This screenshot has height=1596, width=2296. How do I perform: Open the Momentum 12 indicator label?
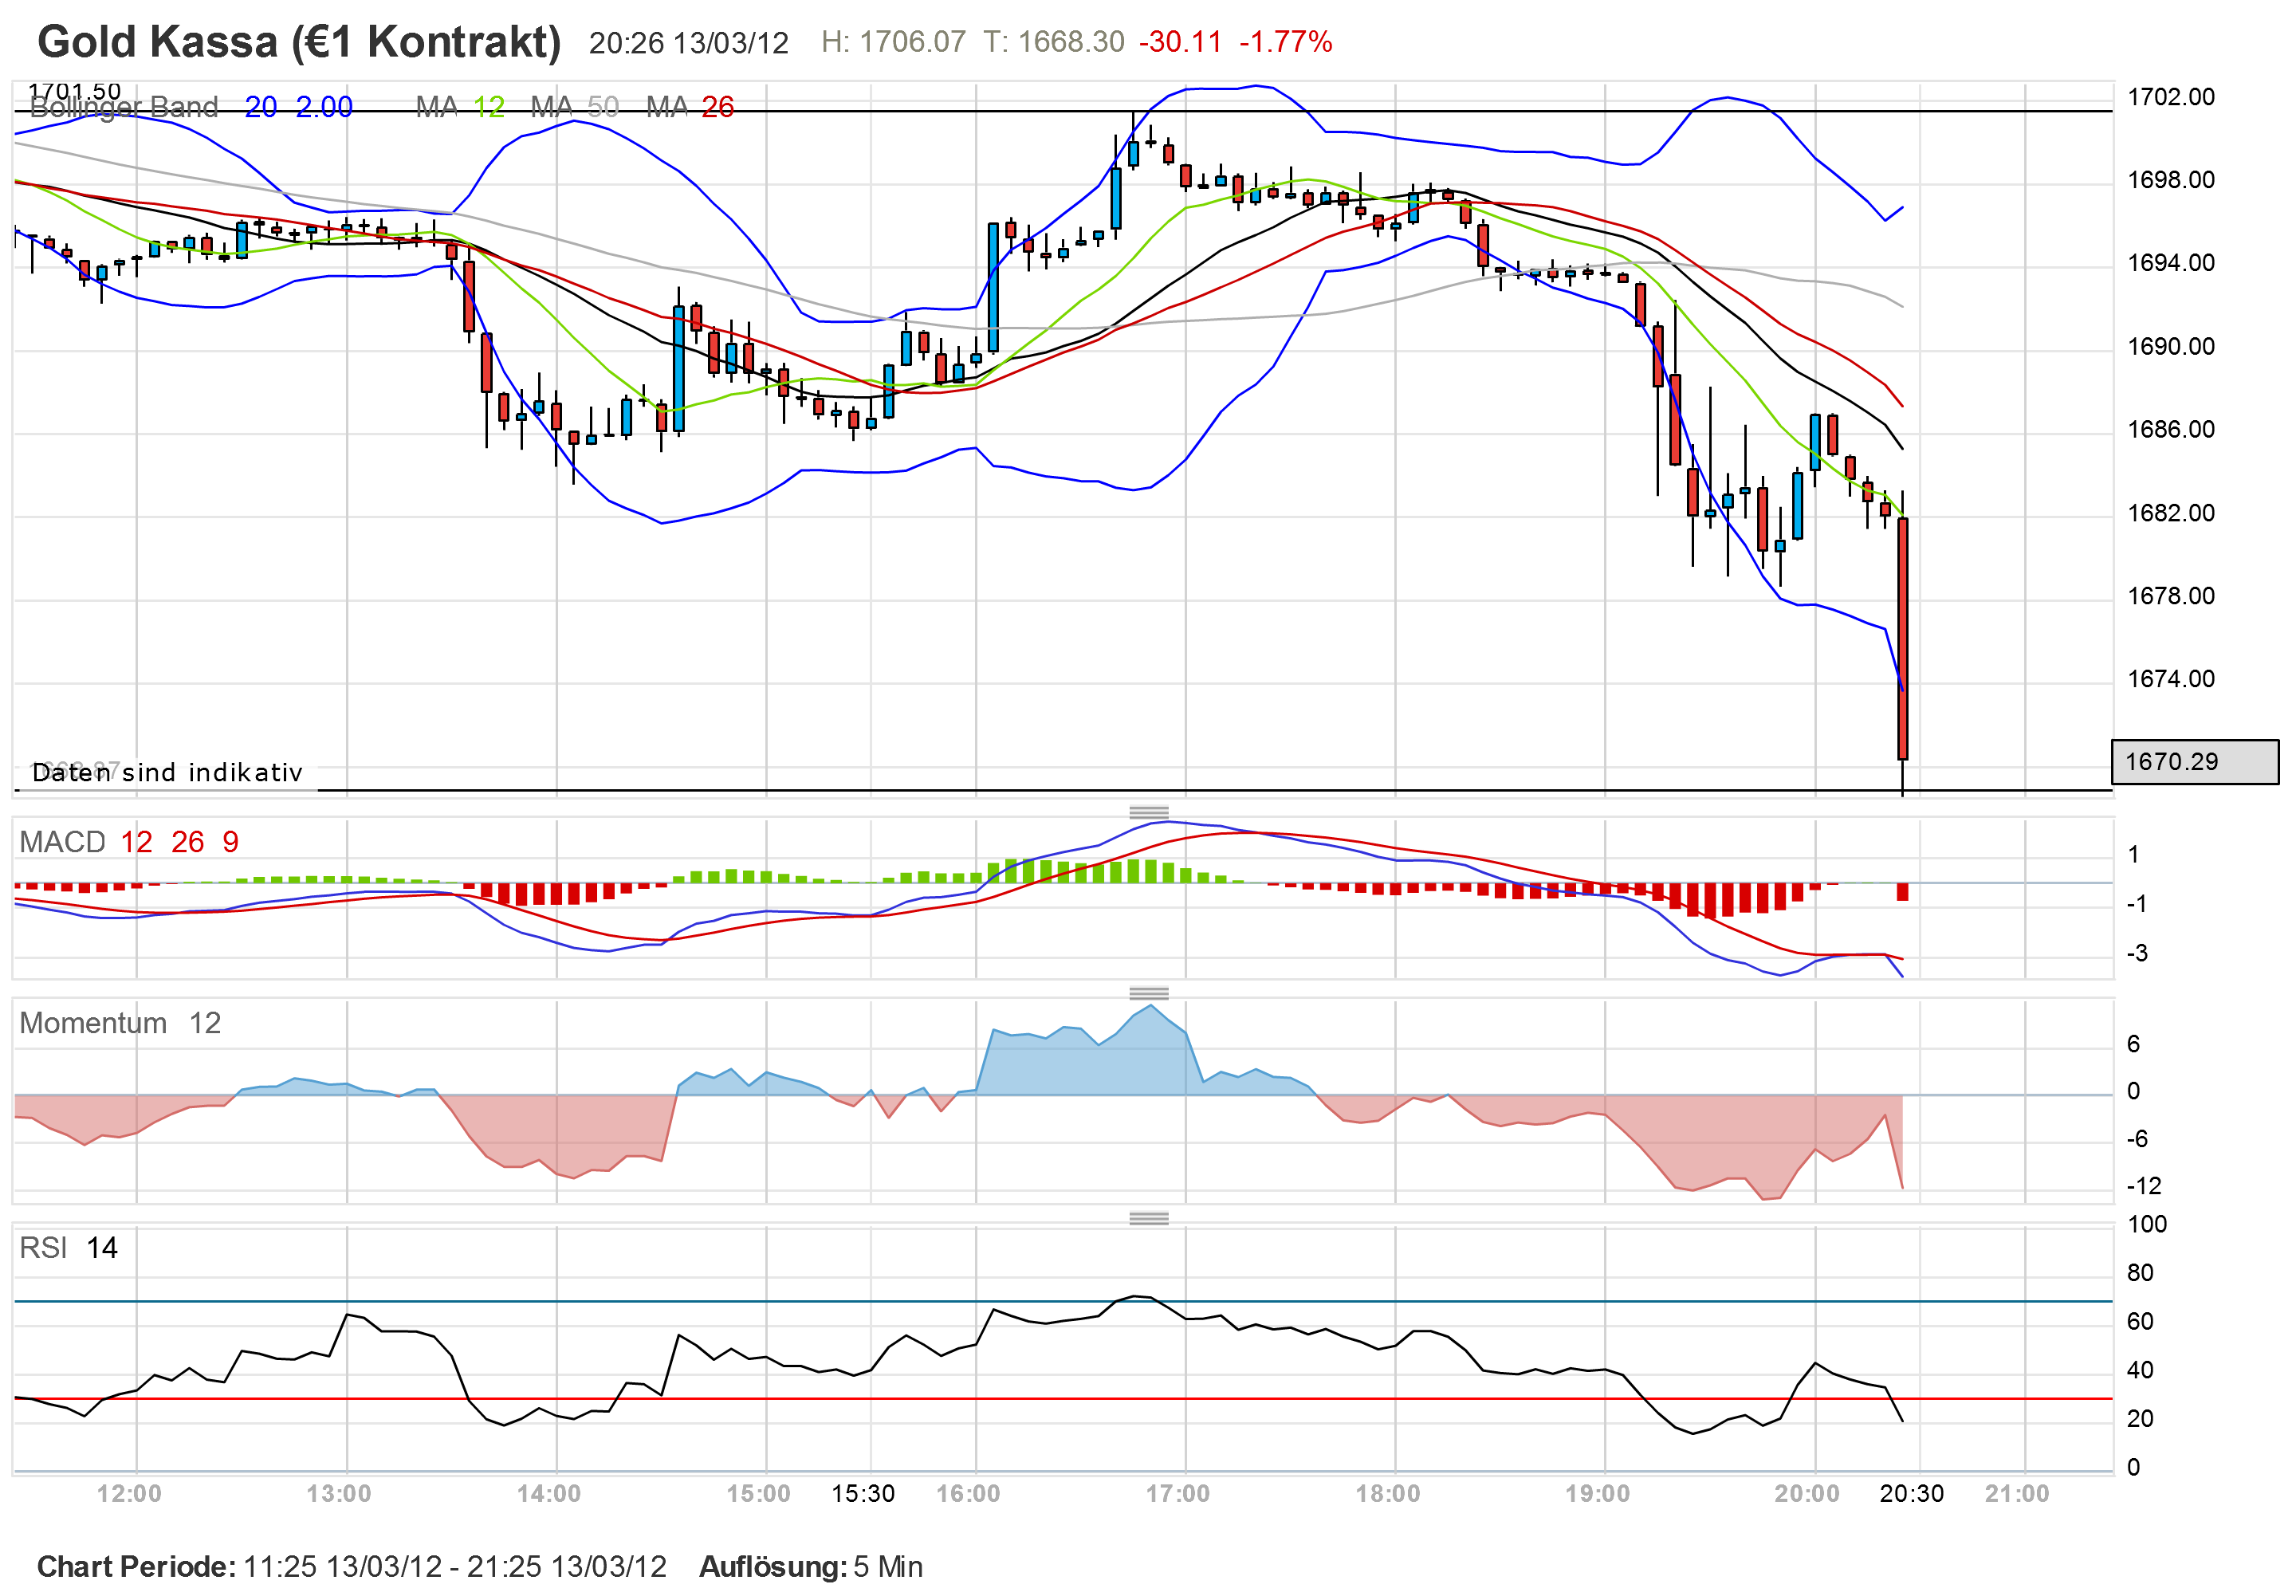(x=120, y=1023)
